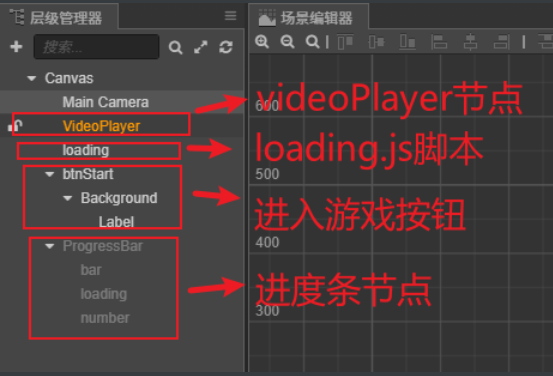Click the align horizontal centers tool
The width and height of the screenshot is (553, 376).
pos(470,42)
